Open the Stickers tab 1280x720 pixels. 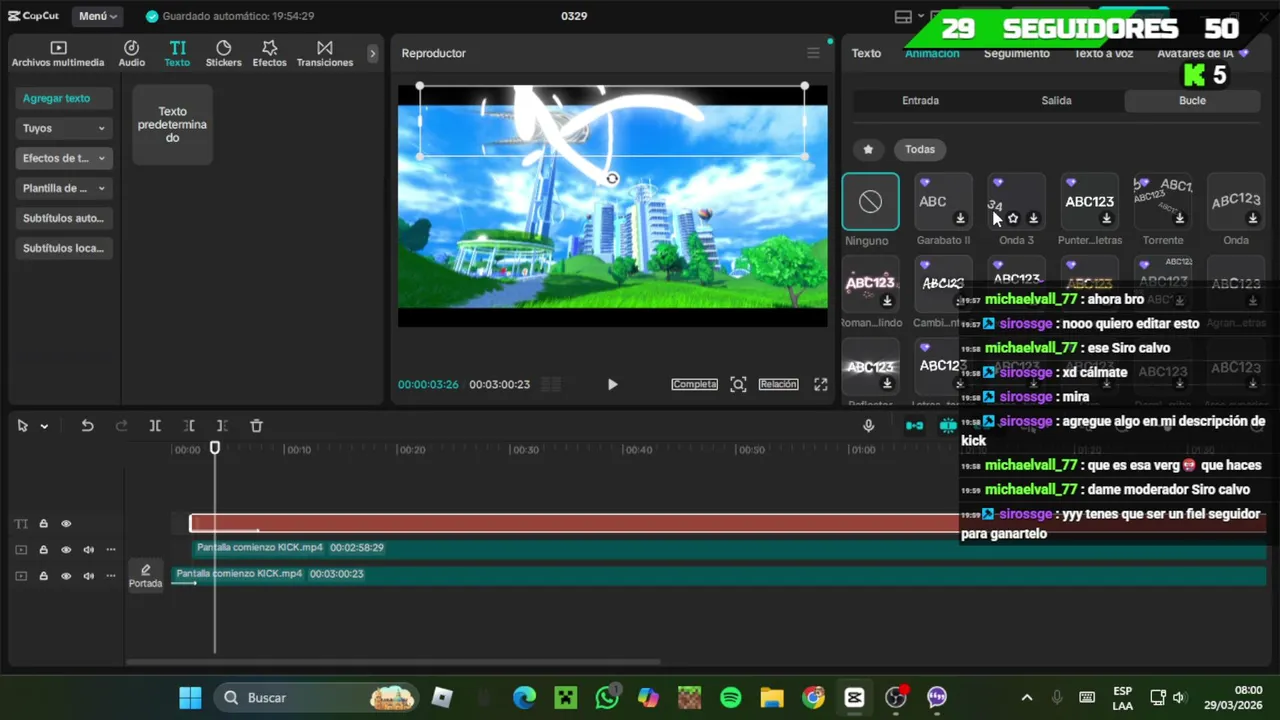click(223, 54)
